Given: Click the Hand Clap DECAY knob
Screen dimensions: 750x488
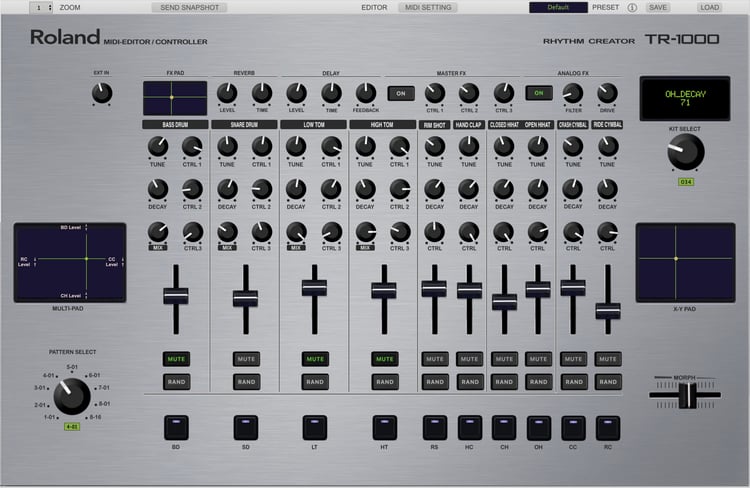Looking at the screenshot, I should (x=469, y=189).
